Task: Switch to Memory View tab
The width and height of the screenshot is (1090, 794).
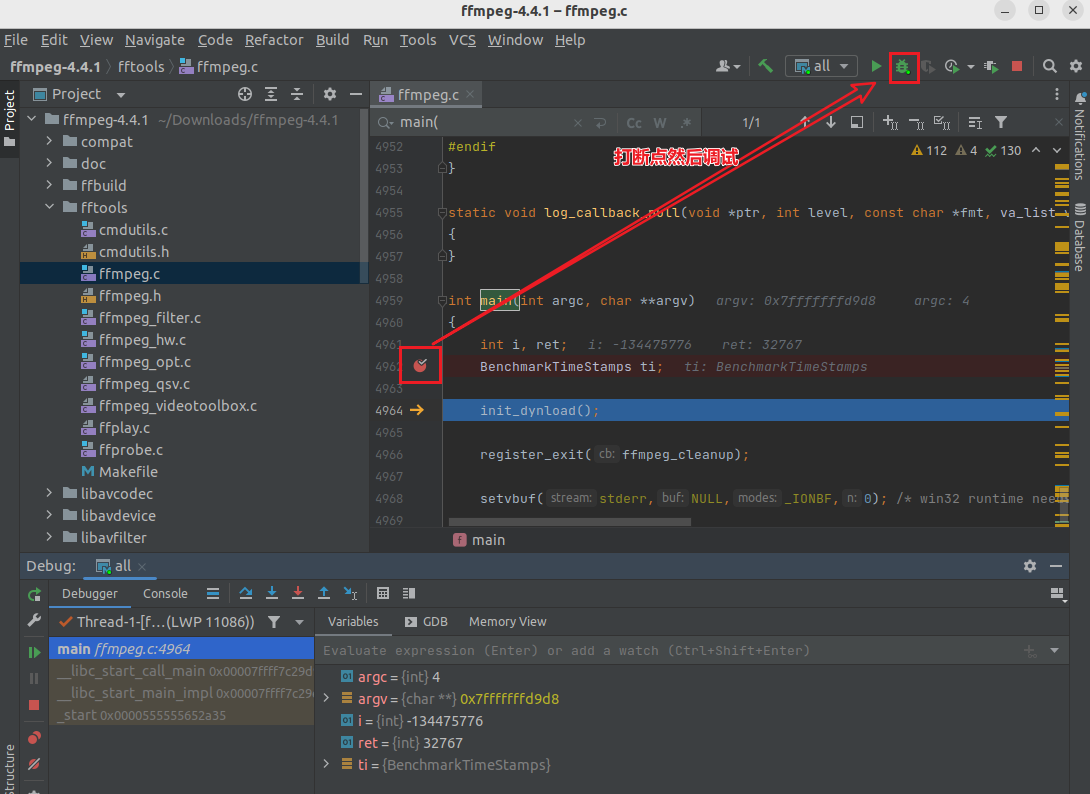Action: click(x=507, y=622)
